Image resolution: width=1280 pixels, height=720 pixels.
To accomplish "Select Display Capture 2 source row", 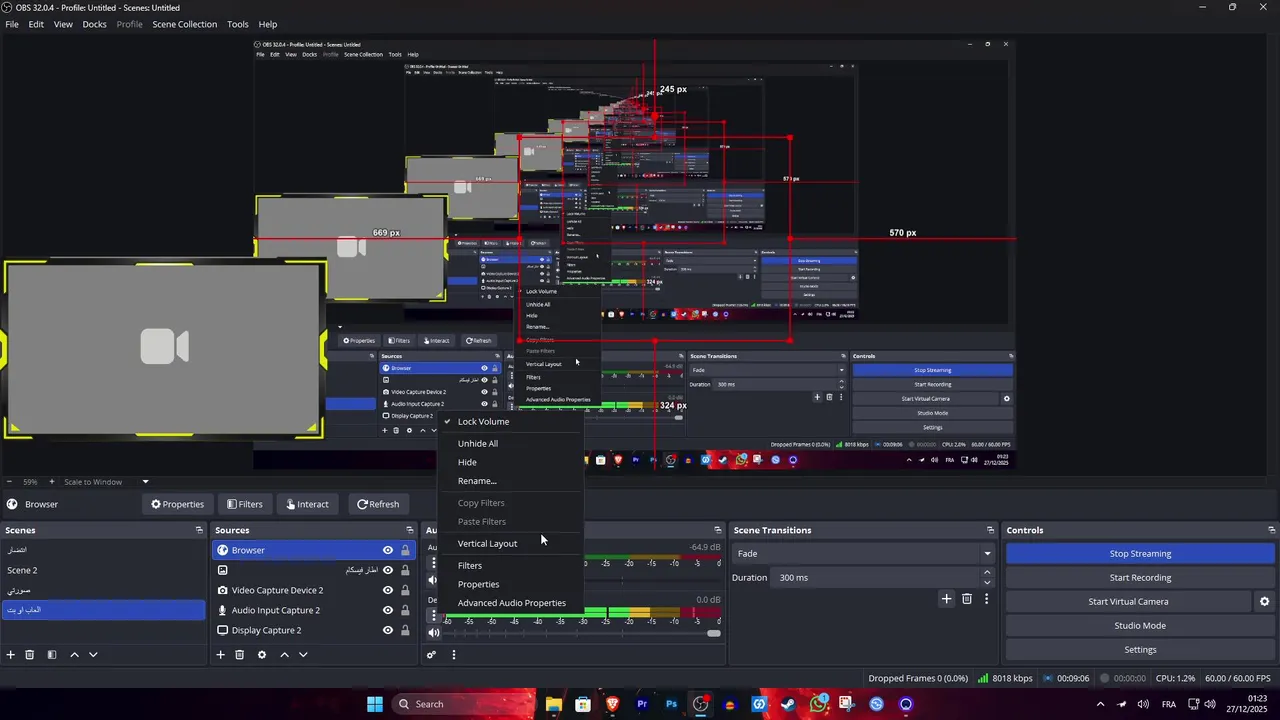I will (x=313, y=630).
